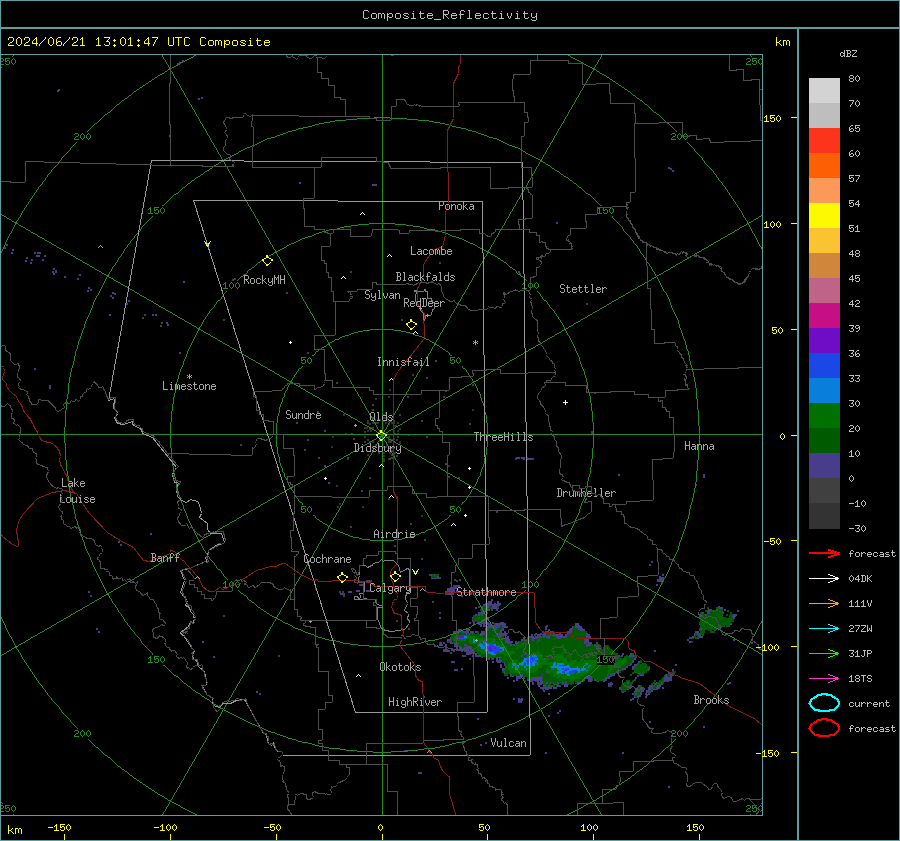Image resolution: width=900 pixels, height=841 pixels.
Task: Click the magenta 18TS arrow icon
Action: (x=824, y=679)
